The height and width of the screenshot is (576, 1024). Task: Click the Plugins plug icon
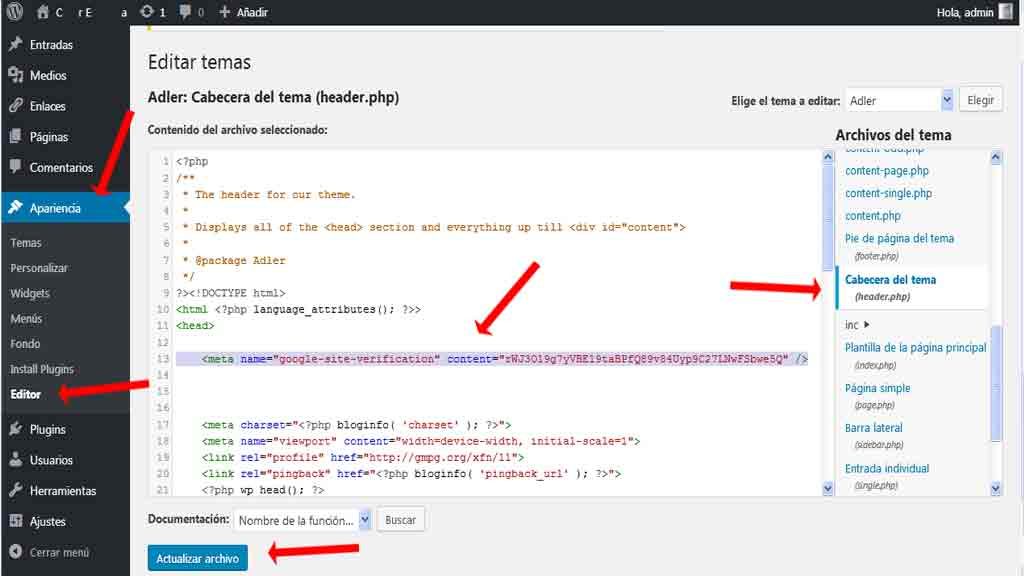click(x=16, y=429)
